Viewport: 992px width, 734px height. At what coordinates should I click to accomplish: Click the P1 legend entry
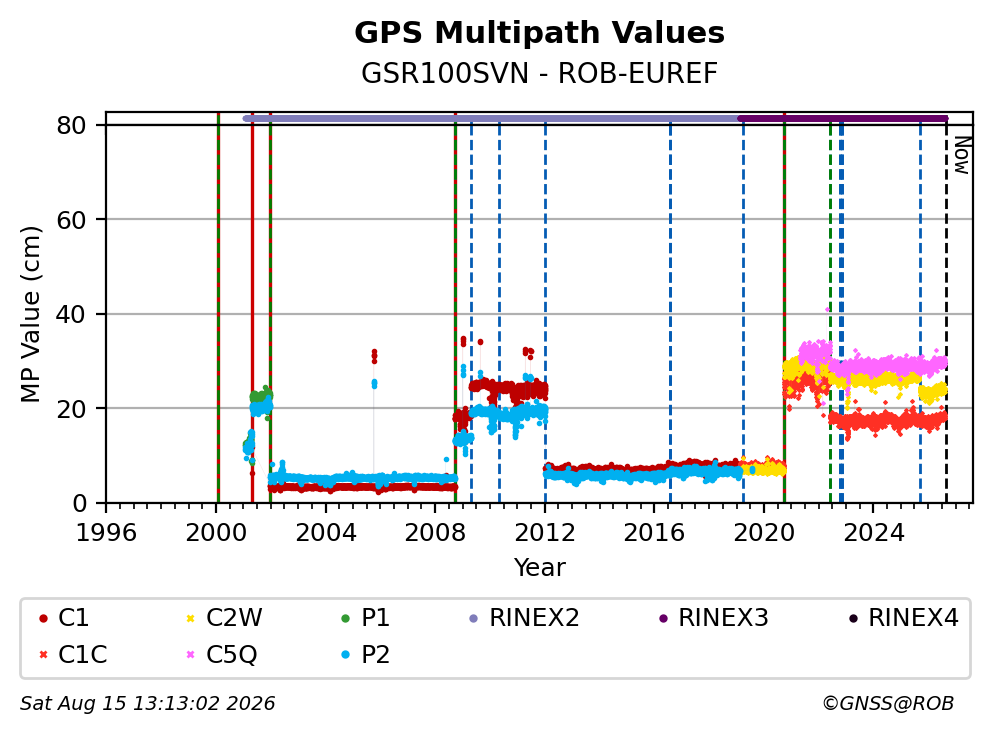point(365,618)
